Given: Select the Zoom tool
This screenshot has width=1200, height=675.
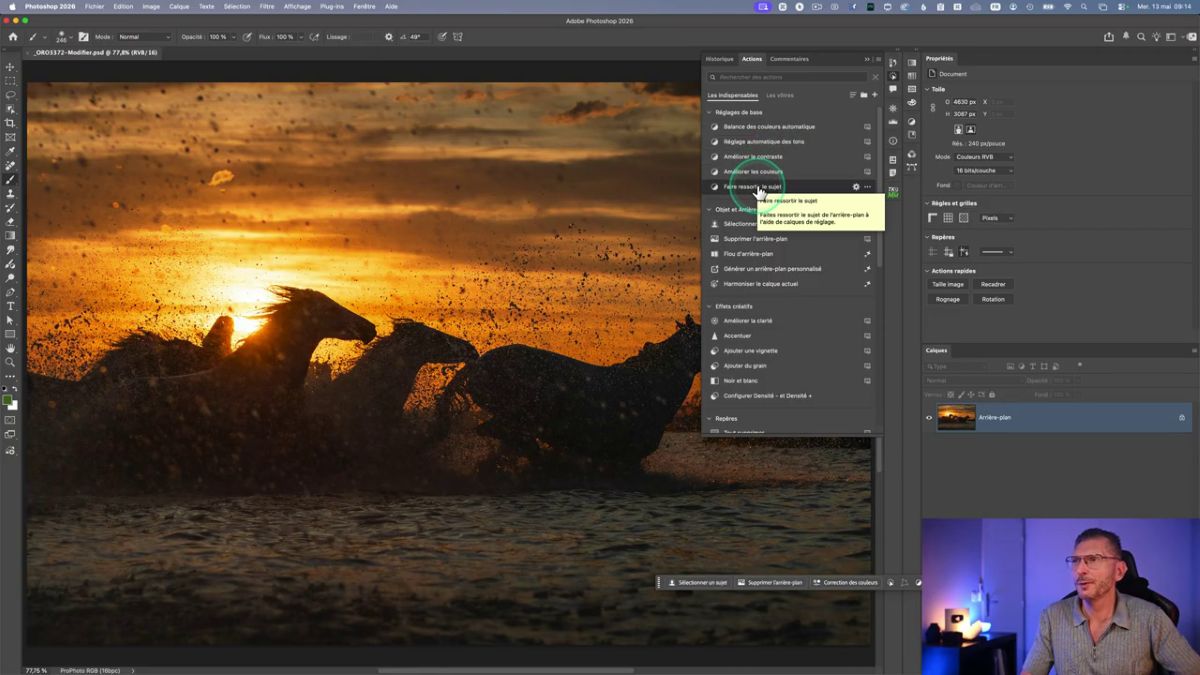Looking at the screenshot, I should 10,362.
